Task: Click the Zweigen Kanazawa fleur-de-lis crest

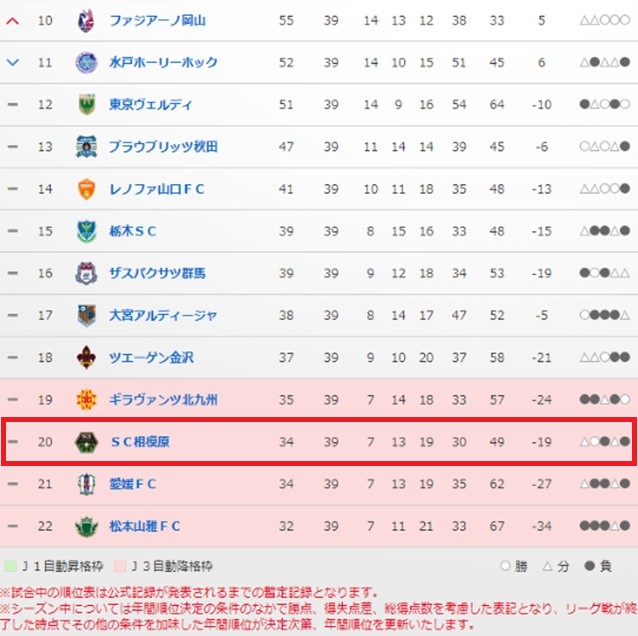Action: 86,357
